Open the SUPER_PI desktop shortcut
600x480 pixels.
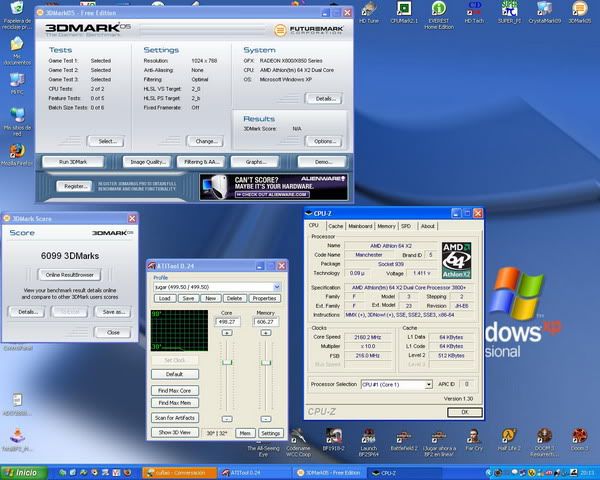509,10
